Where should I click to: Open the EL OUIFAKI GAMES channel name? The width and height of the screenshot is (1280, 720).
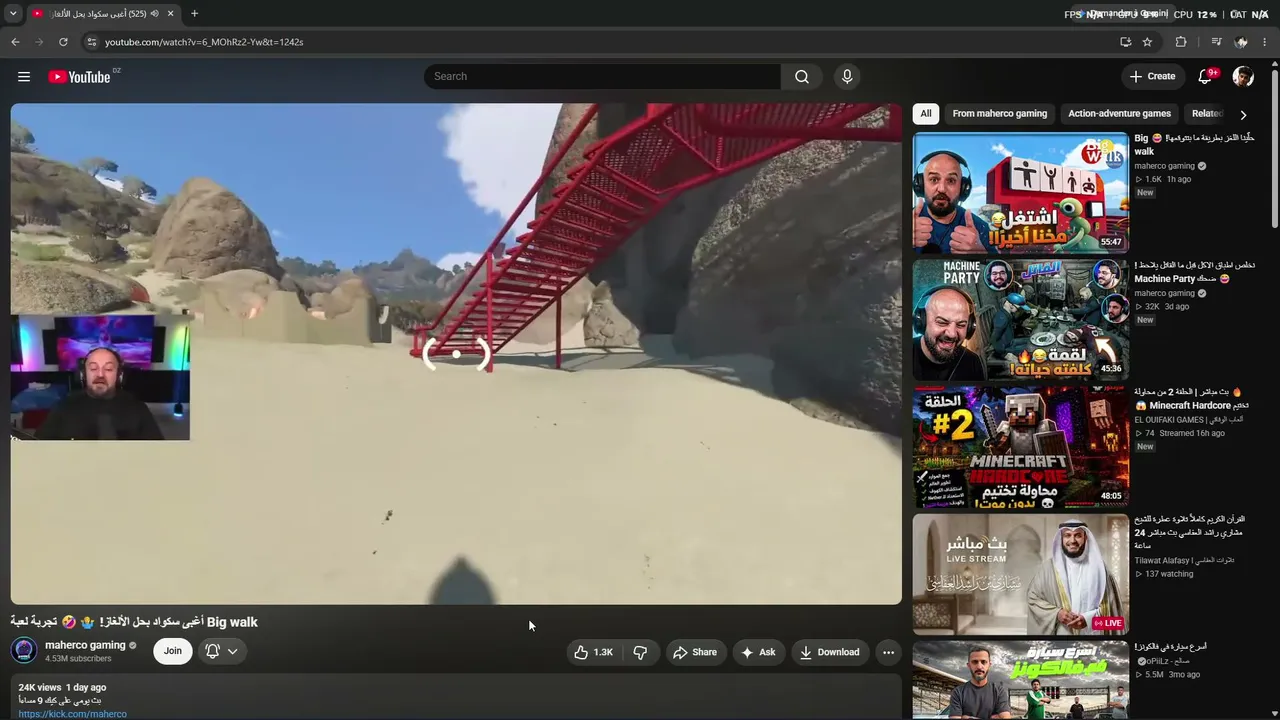click(x=1189, y=420)
